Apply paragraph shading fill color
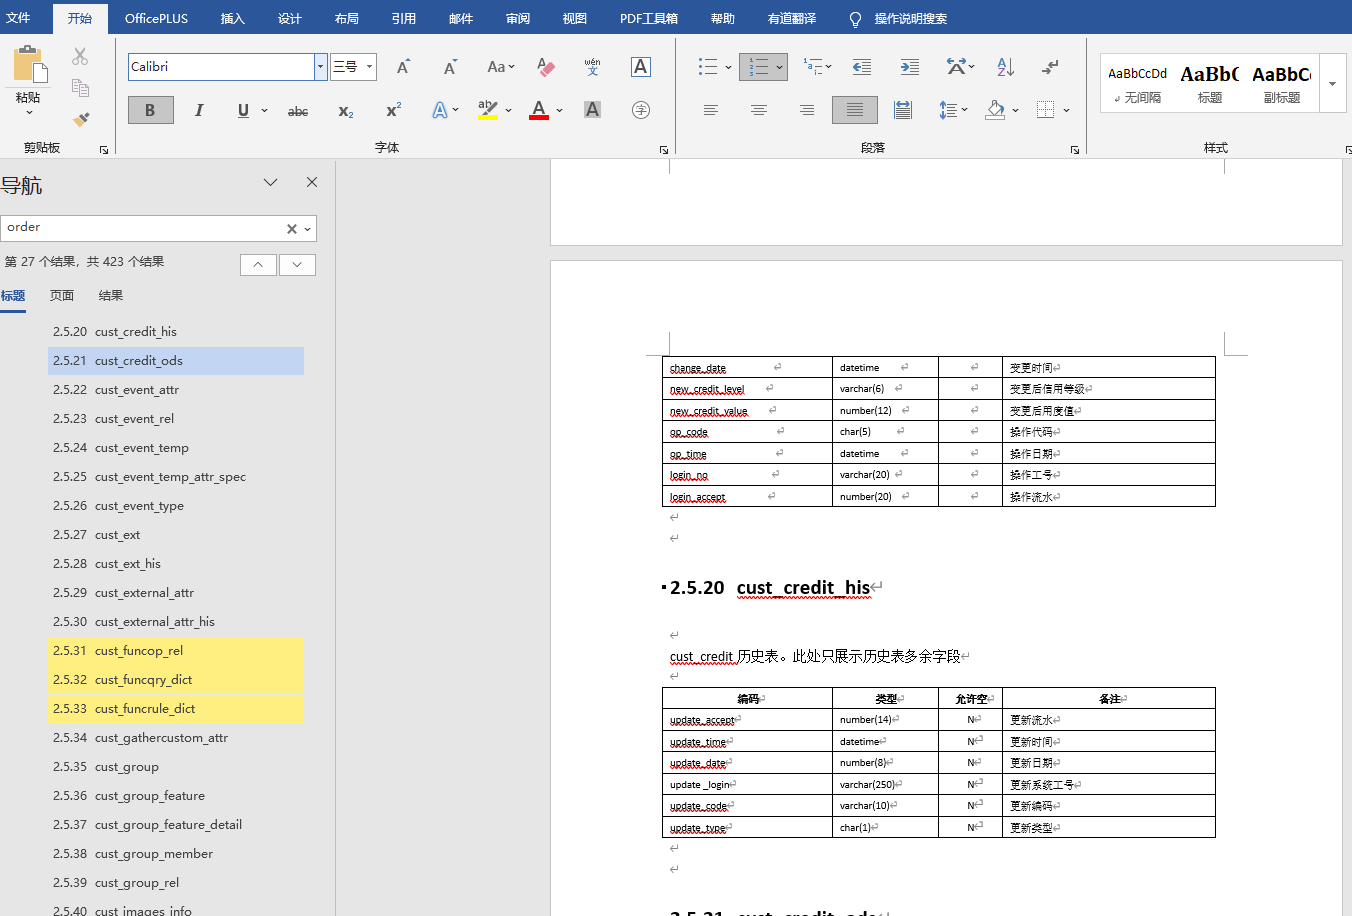Screen dimensions: 1352x916 tap(995, 110)
